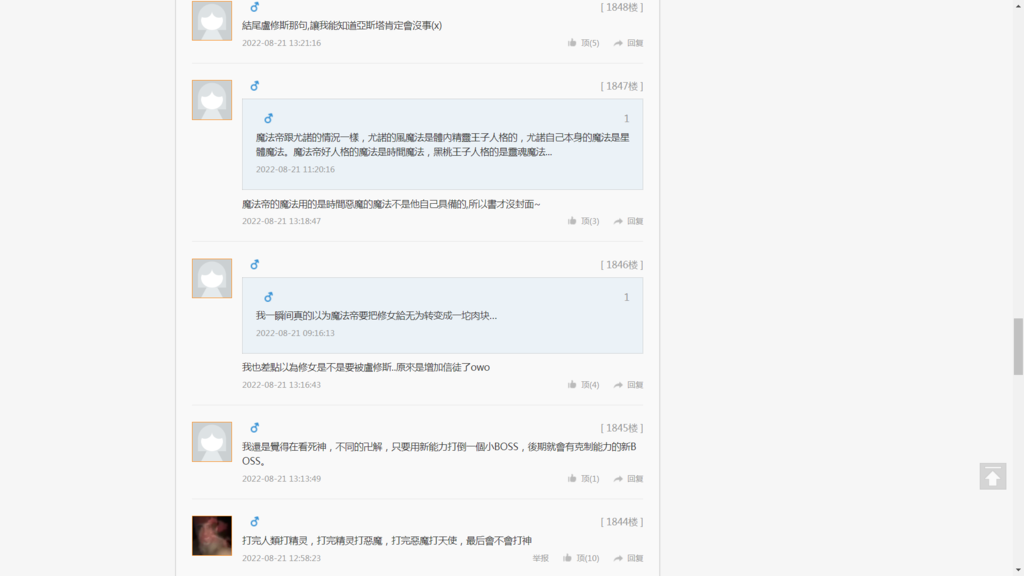Click reply arrow on floor 1848 comment
This screenshot has height=576, width=1024.
tap(628, 43)
